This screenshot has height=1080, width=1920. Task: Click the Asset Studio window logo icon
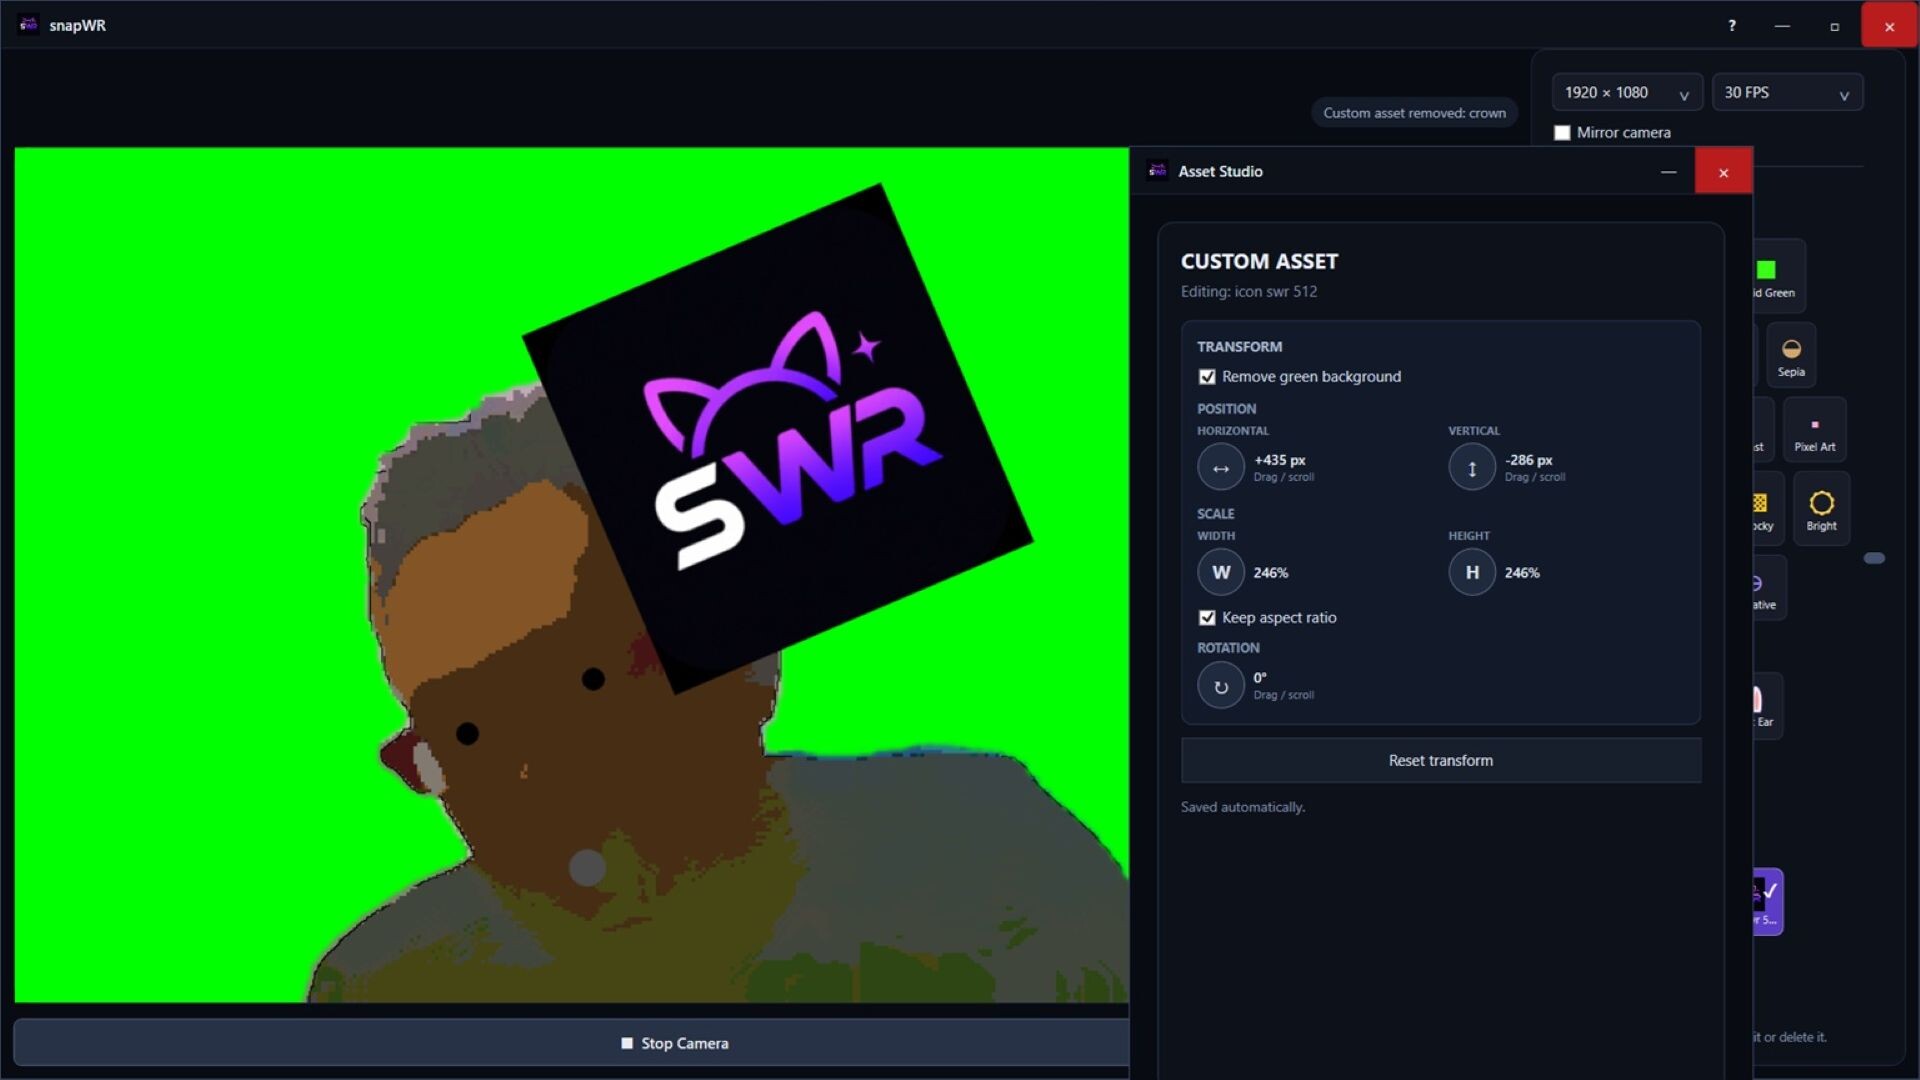point(1158,171)
